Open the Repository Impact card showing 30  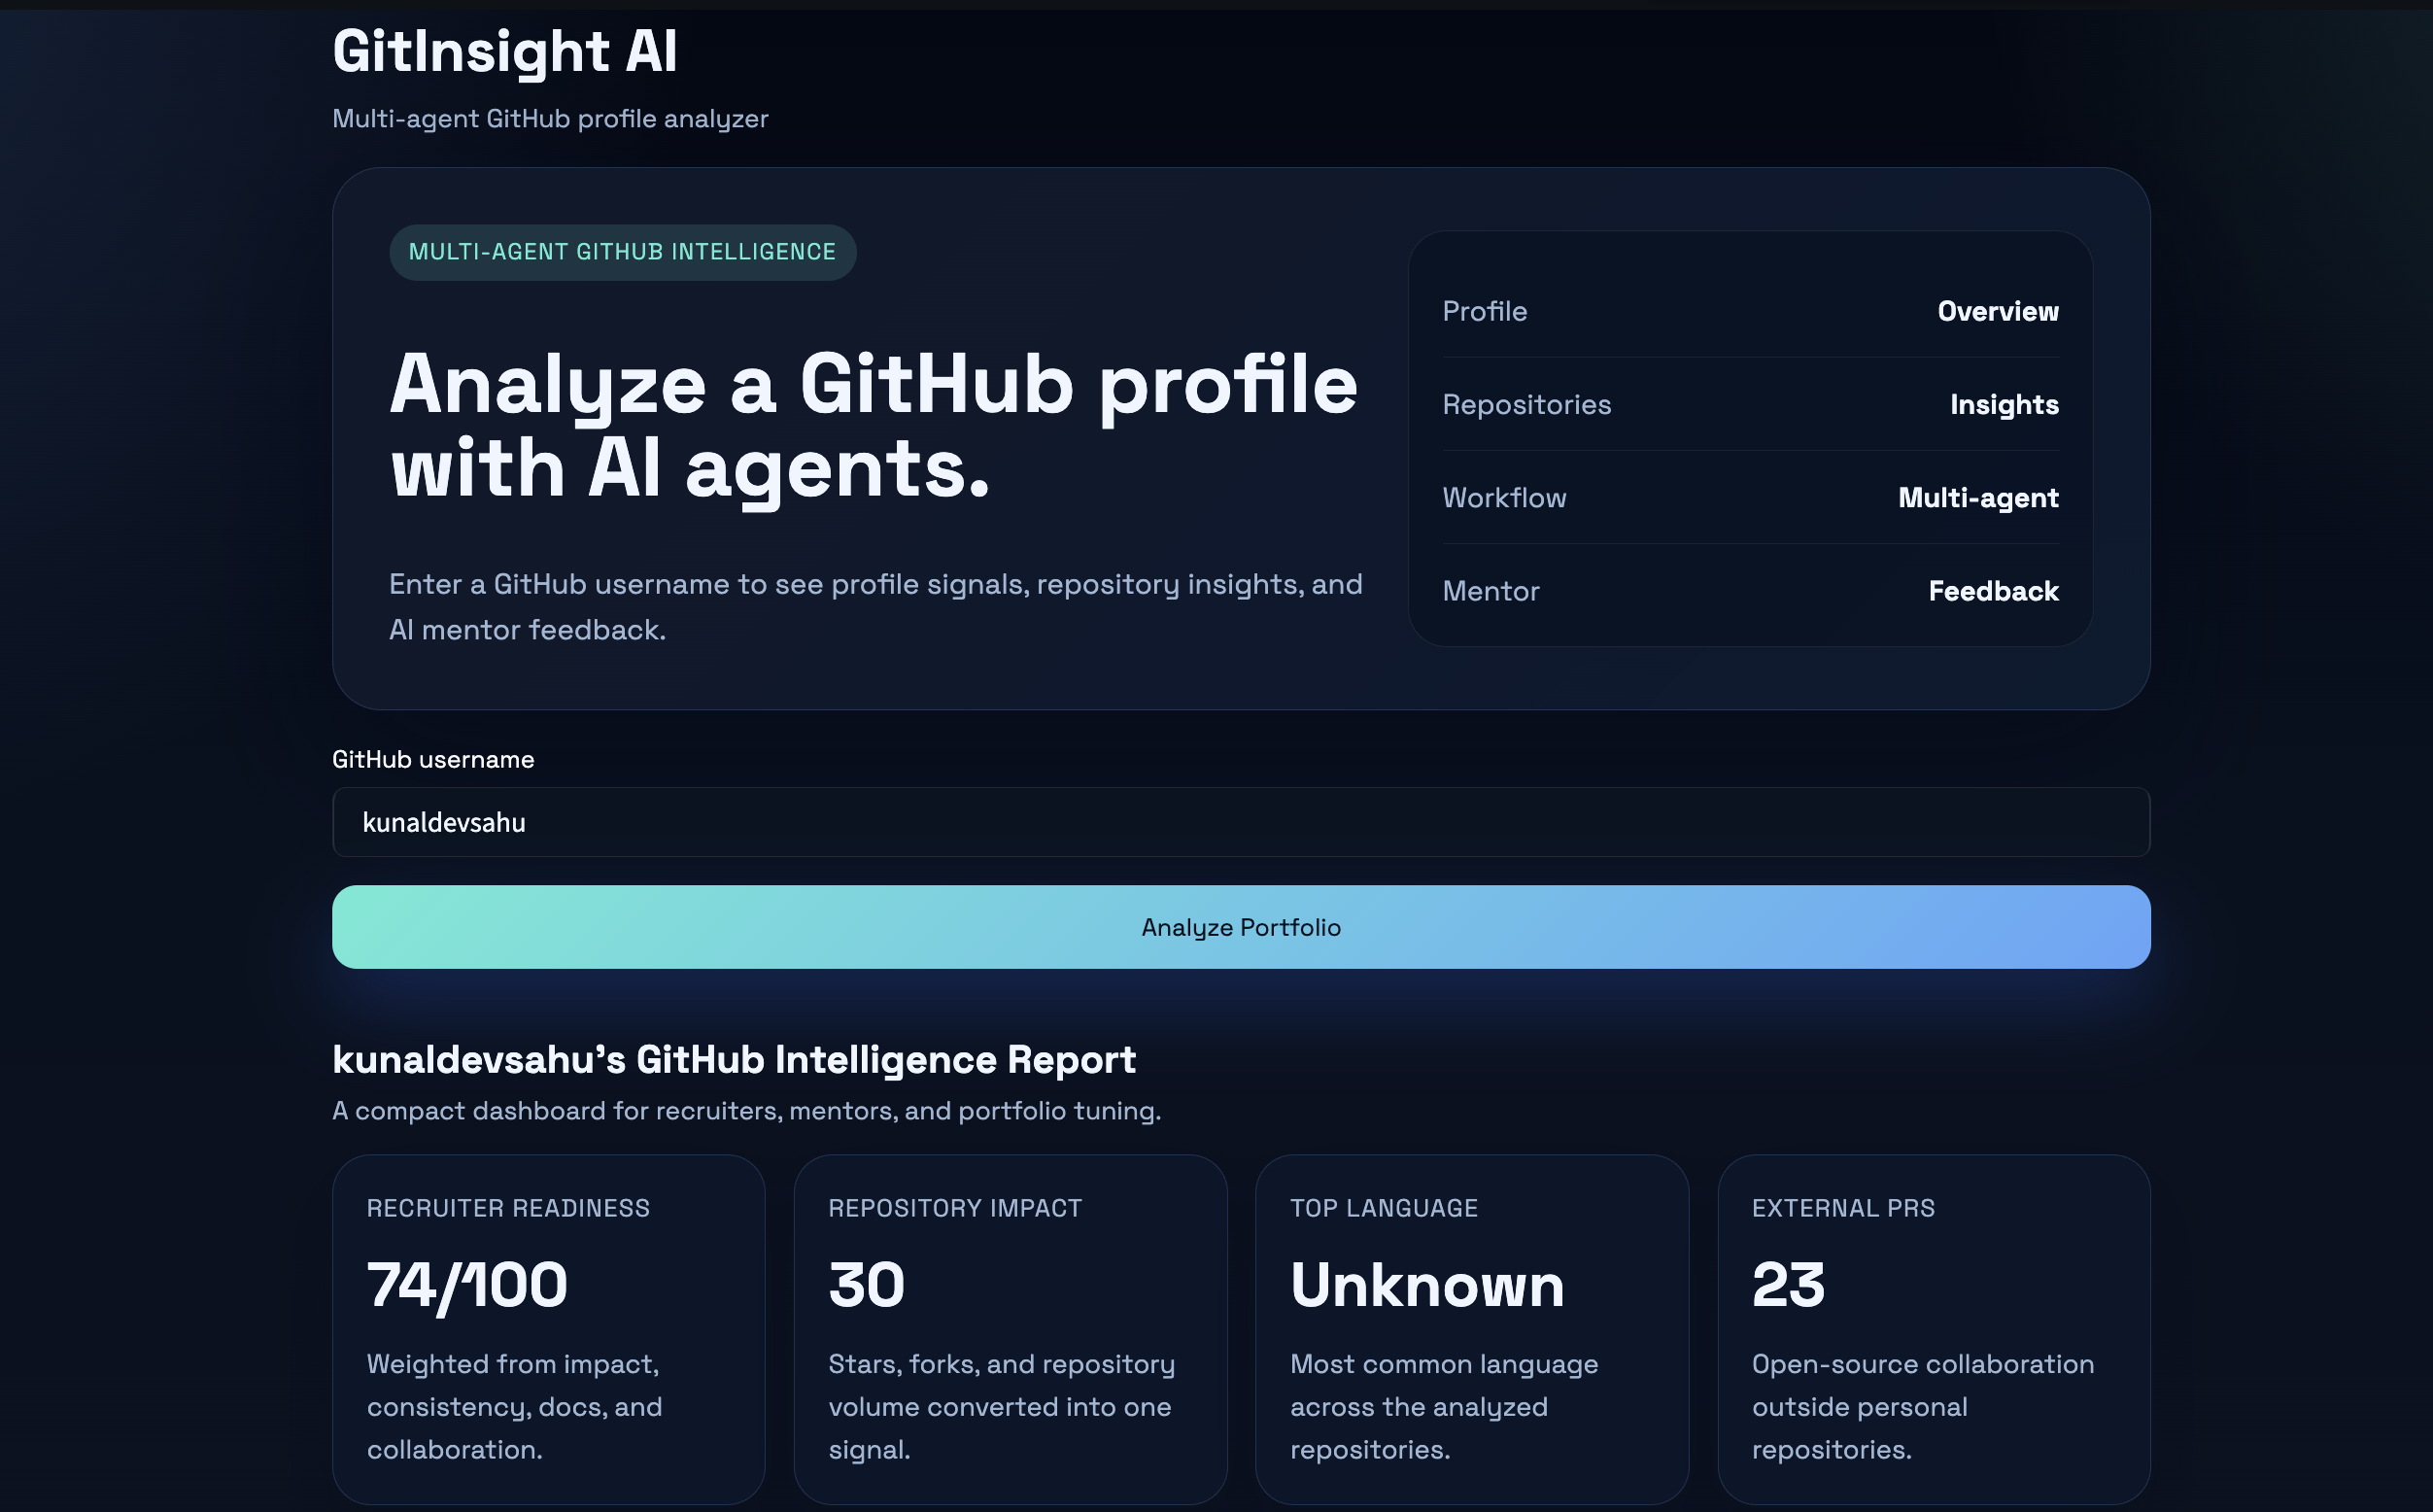click(1010, 1329)
